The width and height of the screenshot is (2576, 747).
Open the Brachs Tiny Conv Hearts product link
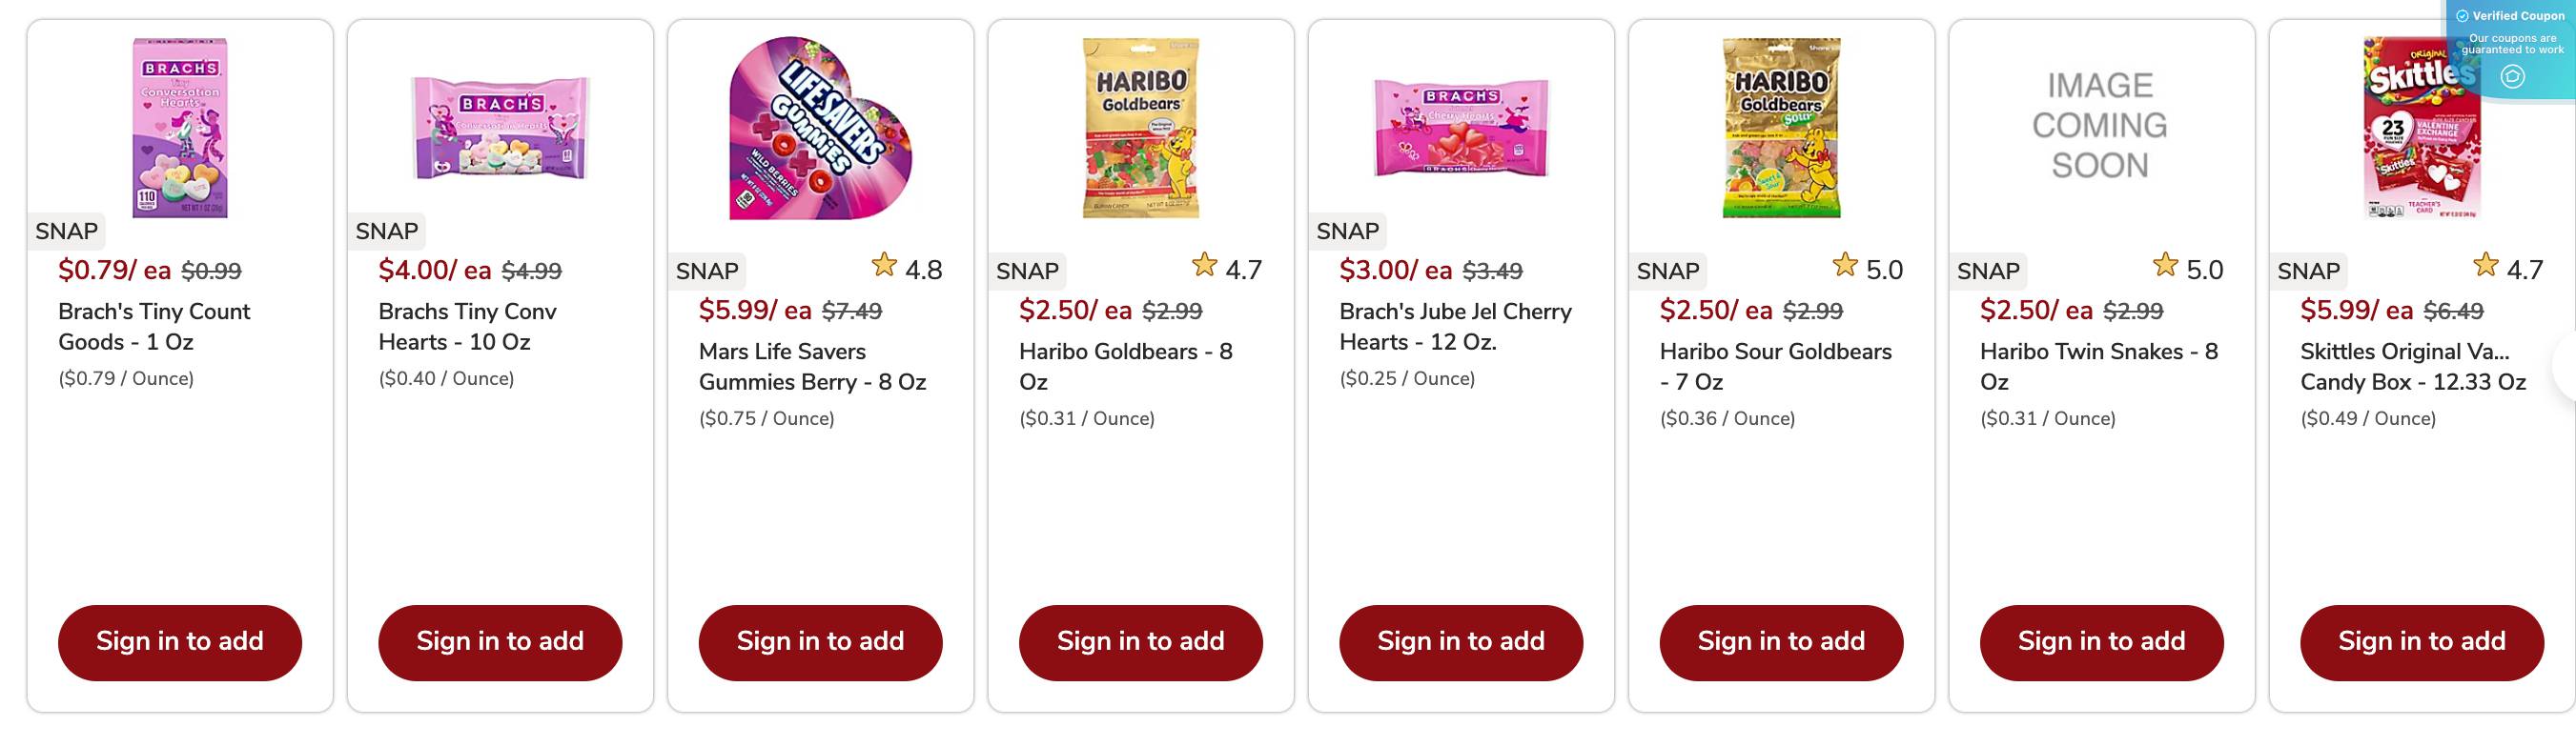(x=467, y=327)
